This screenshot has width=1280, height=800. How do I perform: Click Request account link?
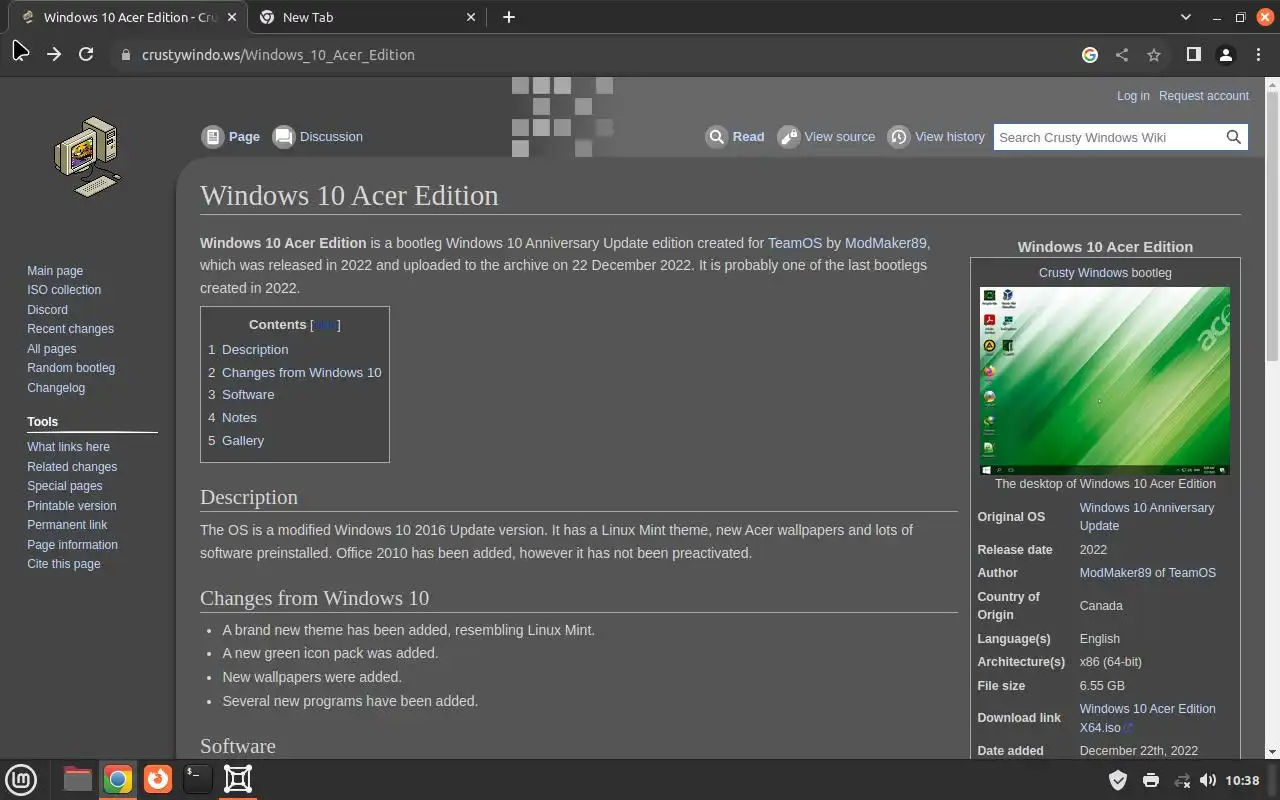click(1204, 96)
